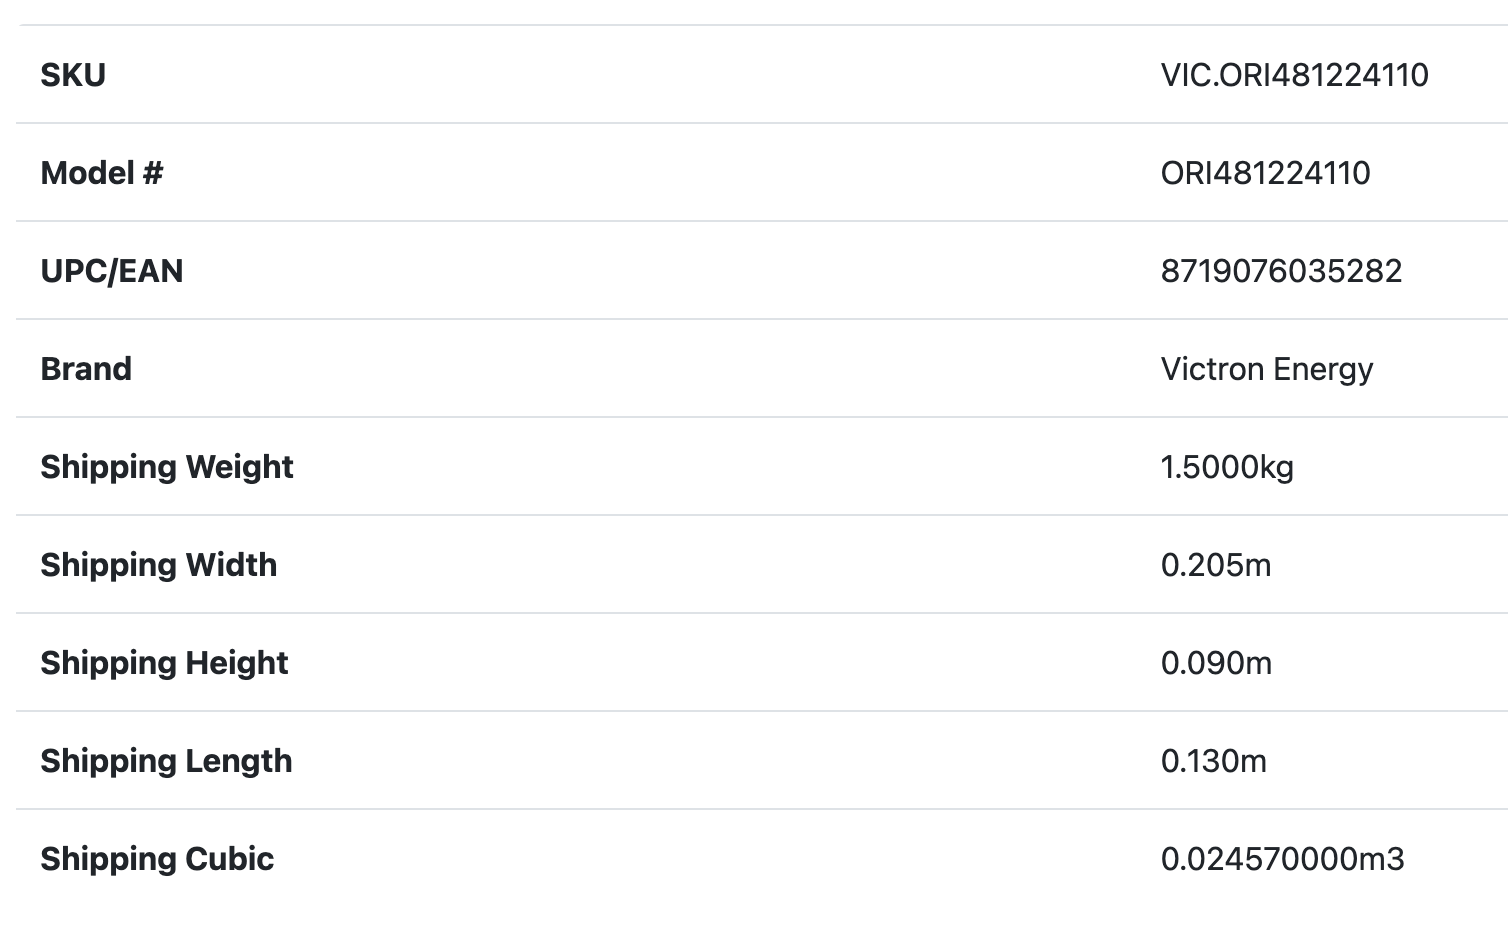Click the Shipping Length label
1508x952 pixels.
coord(166,761)
